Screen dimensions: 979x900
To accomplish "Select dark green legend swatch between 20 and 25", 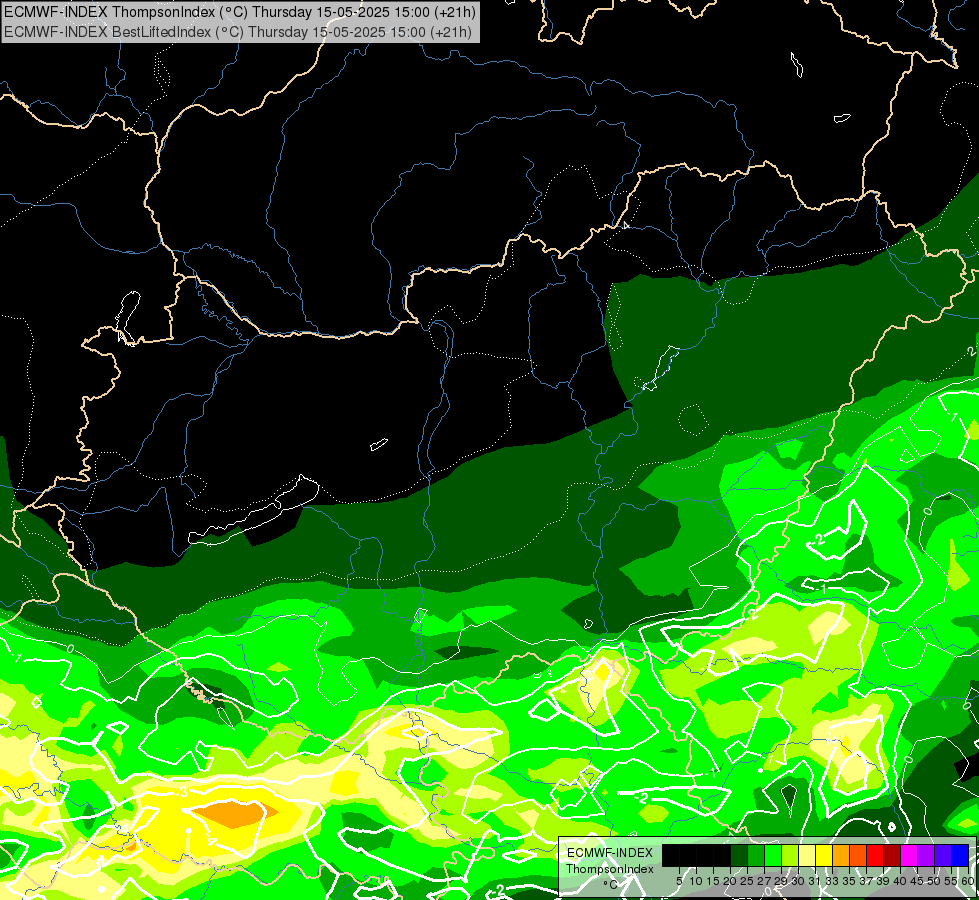I will (x=739, y=856).
